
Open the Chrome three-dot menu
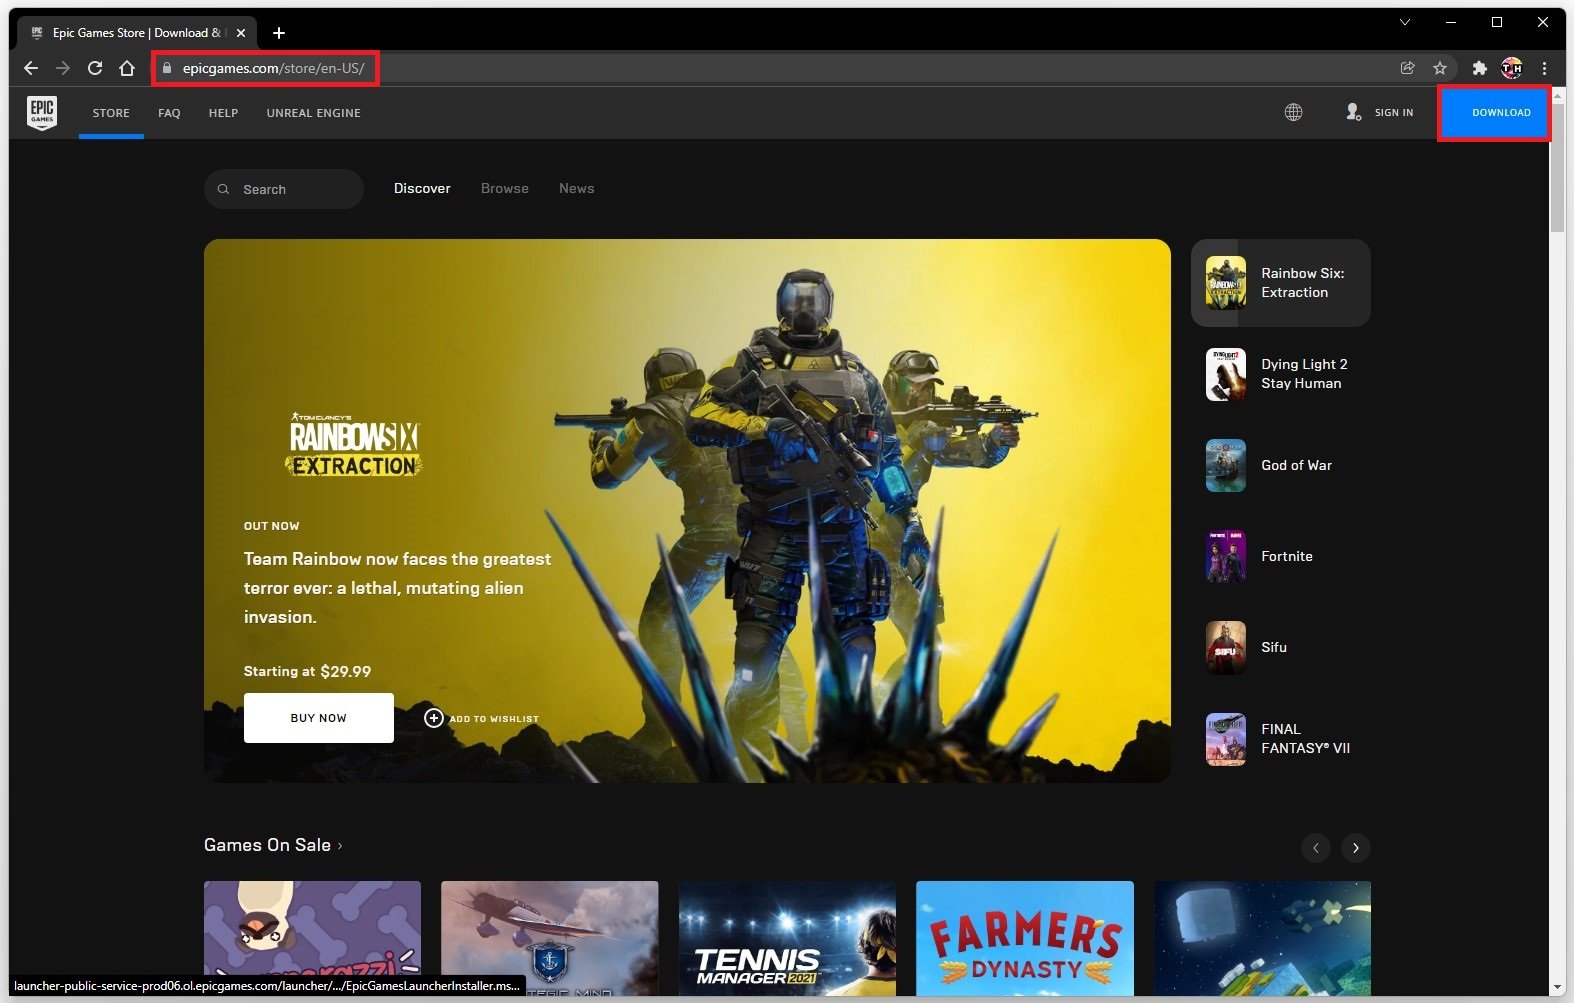pyautogui.click(x=1544, y=68)
